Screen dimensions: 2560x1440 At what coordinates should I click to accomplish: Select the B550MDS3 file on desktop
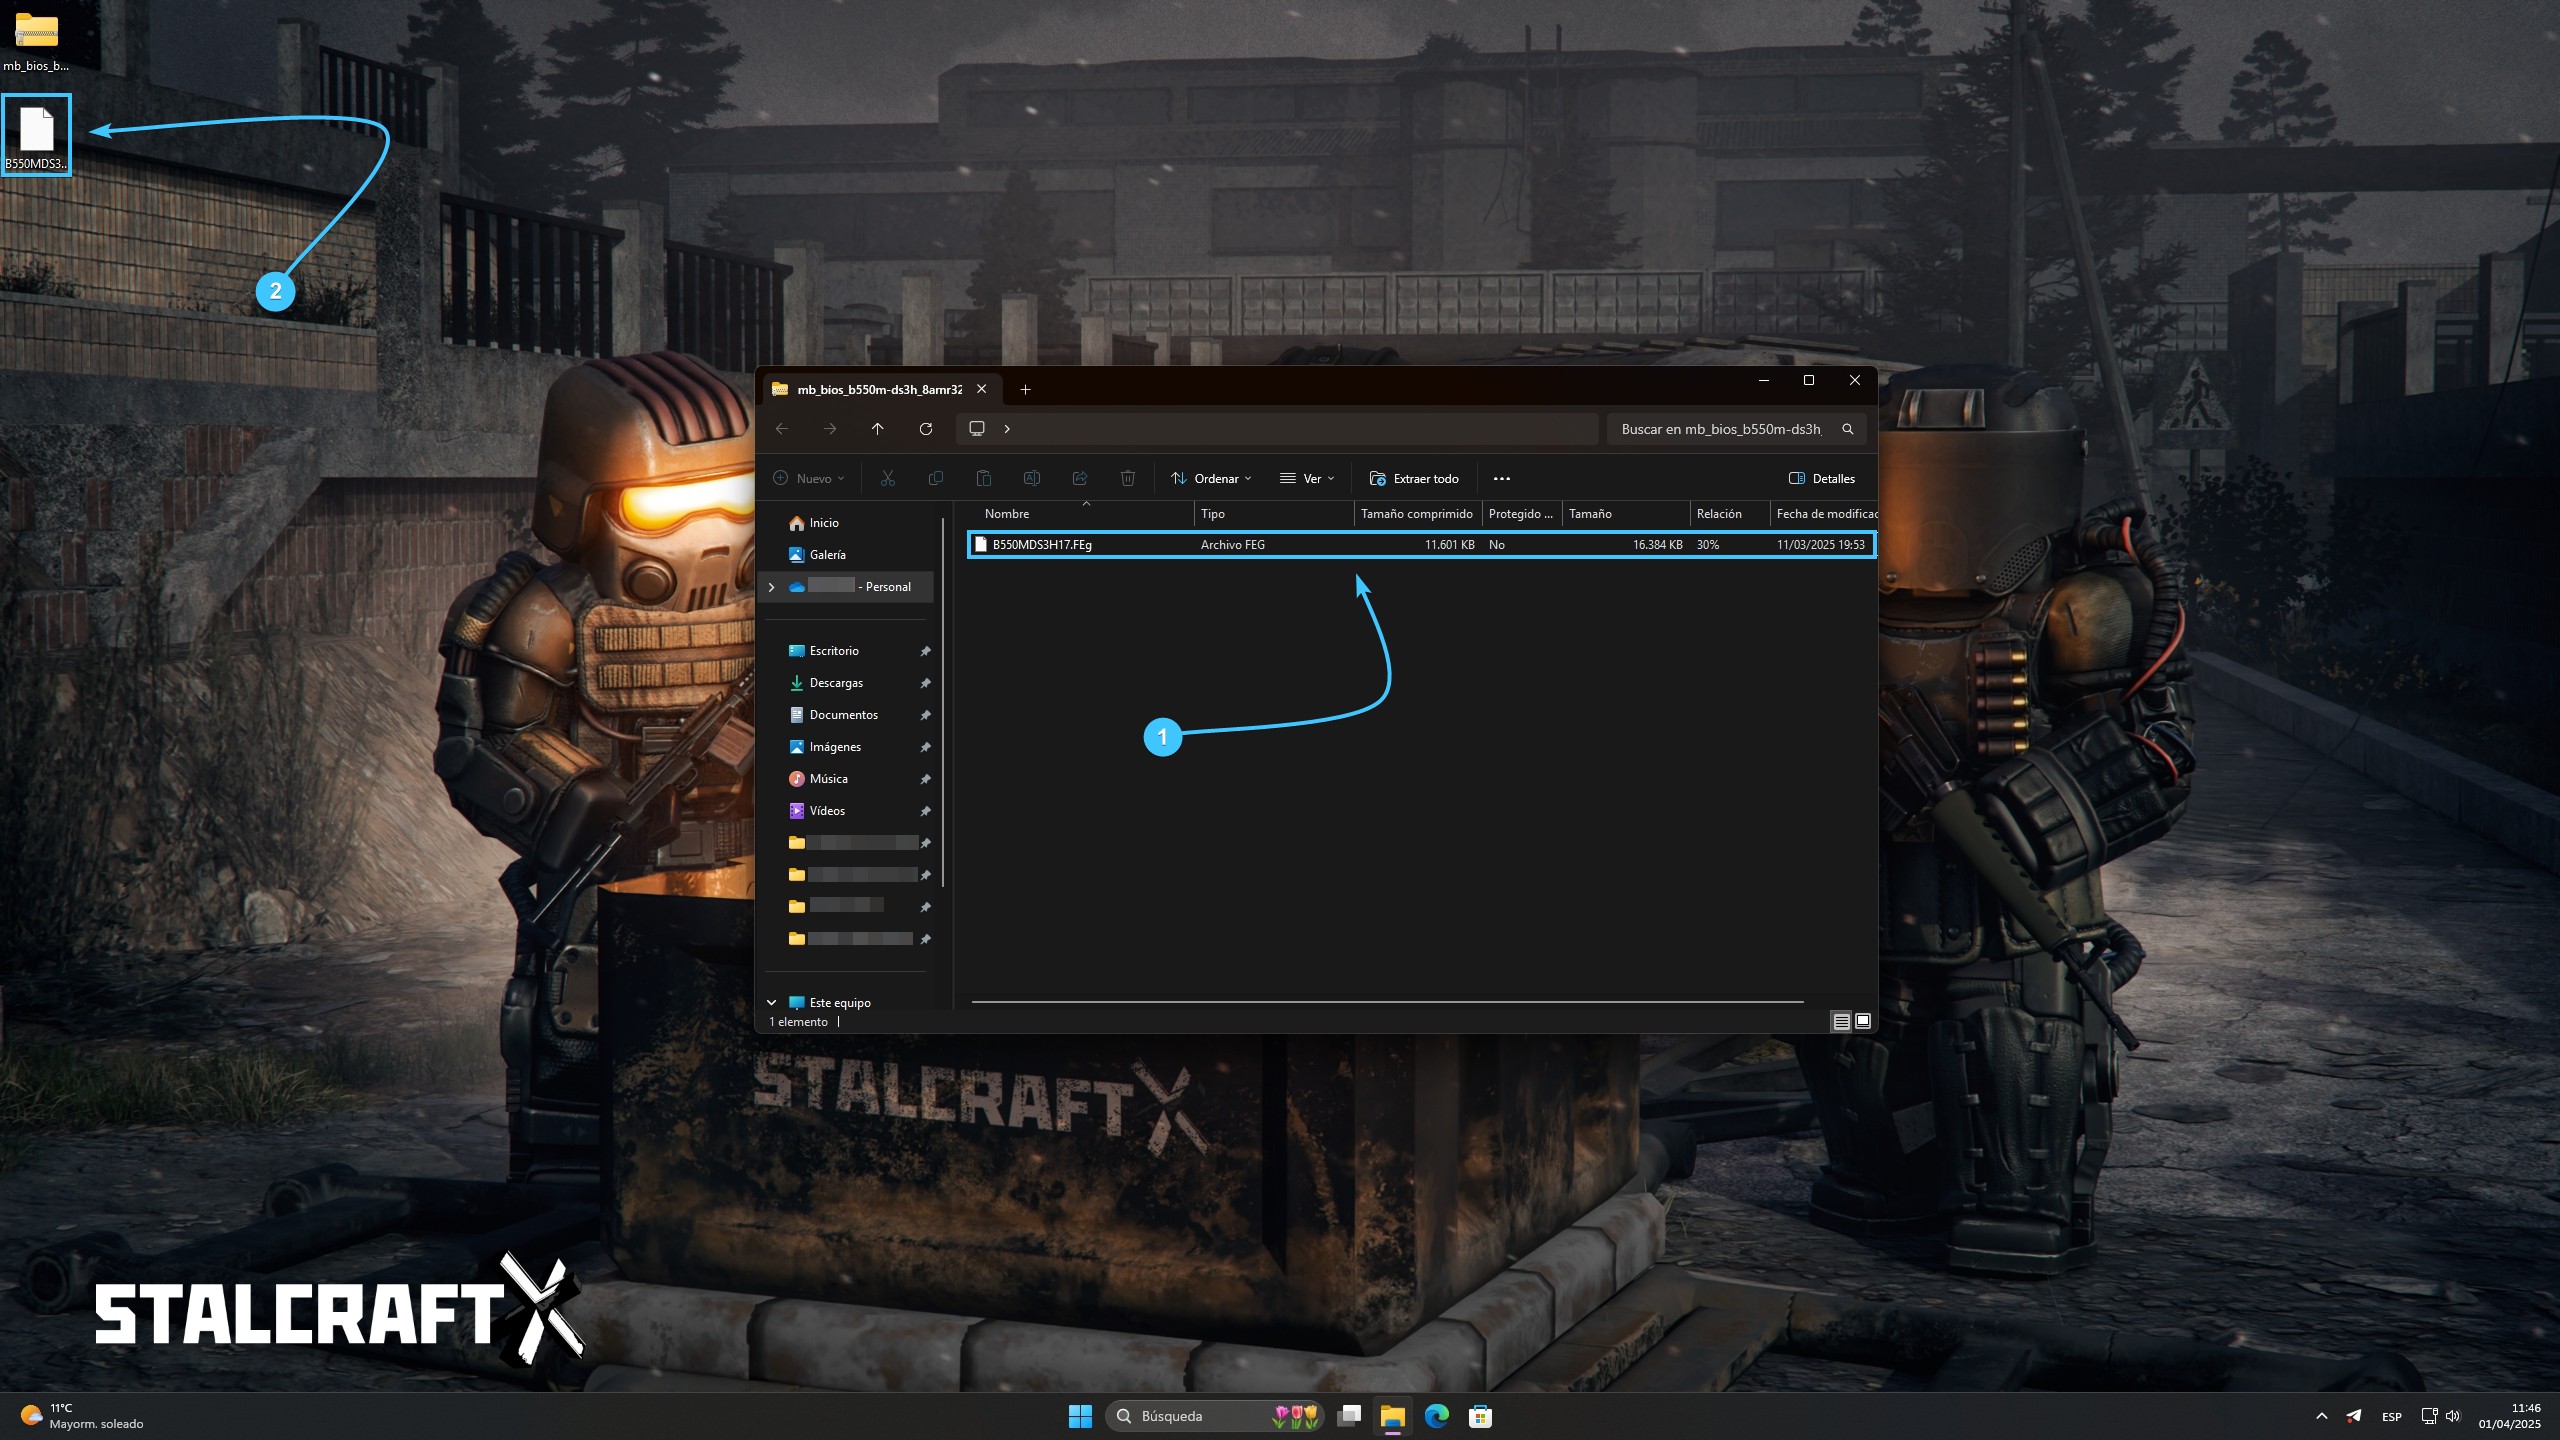tap(36, 136)
